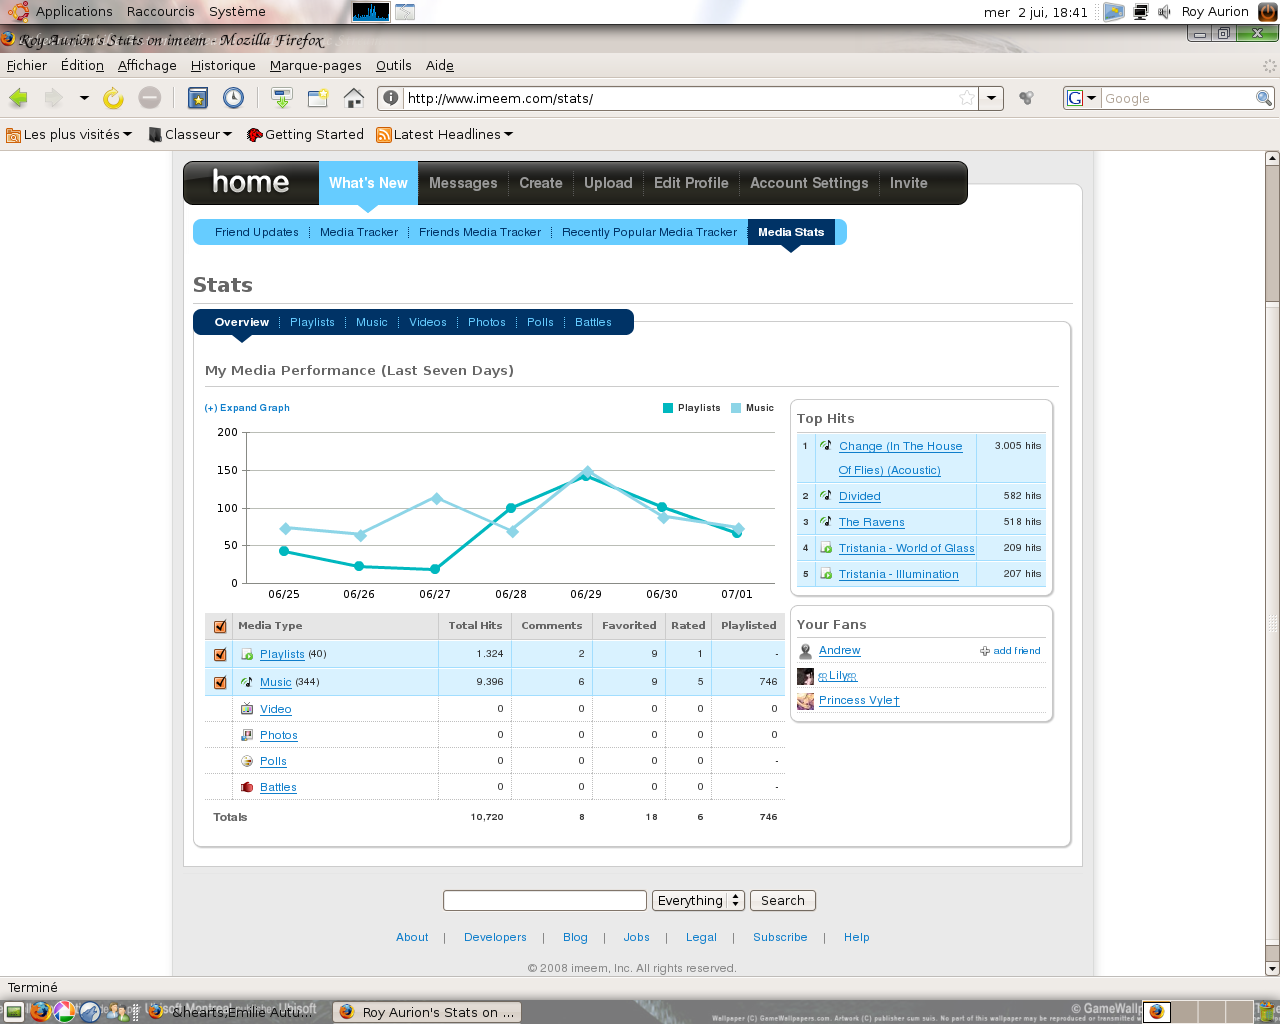Uncheck the Playlists row checkbox
This screenshot has width=1280, height=1024.
(220, 655)
